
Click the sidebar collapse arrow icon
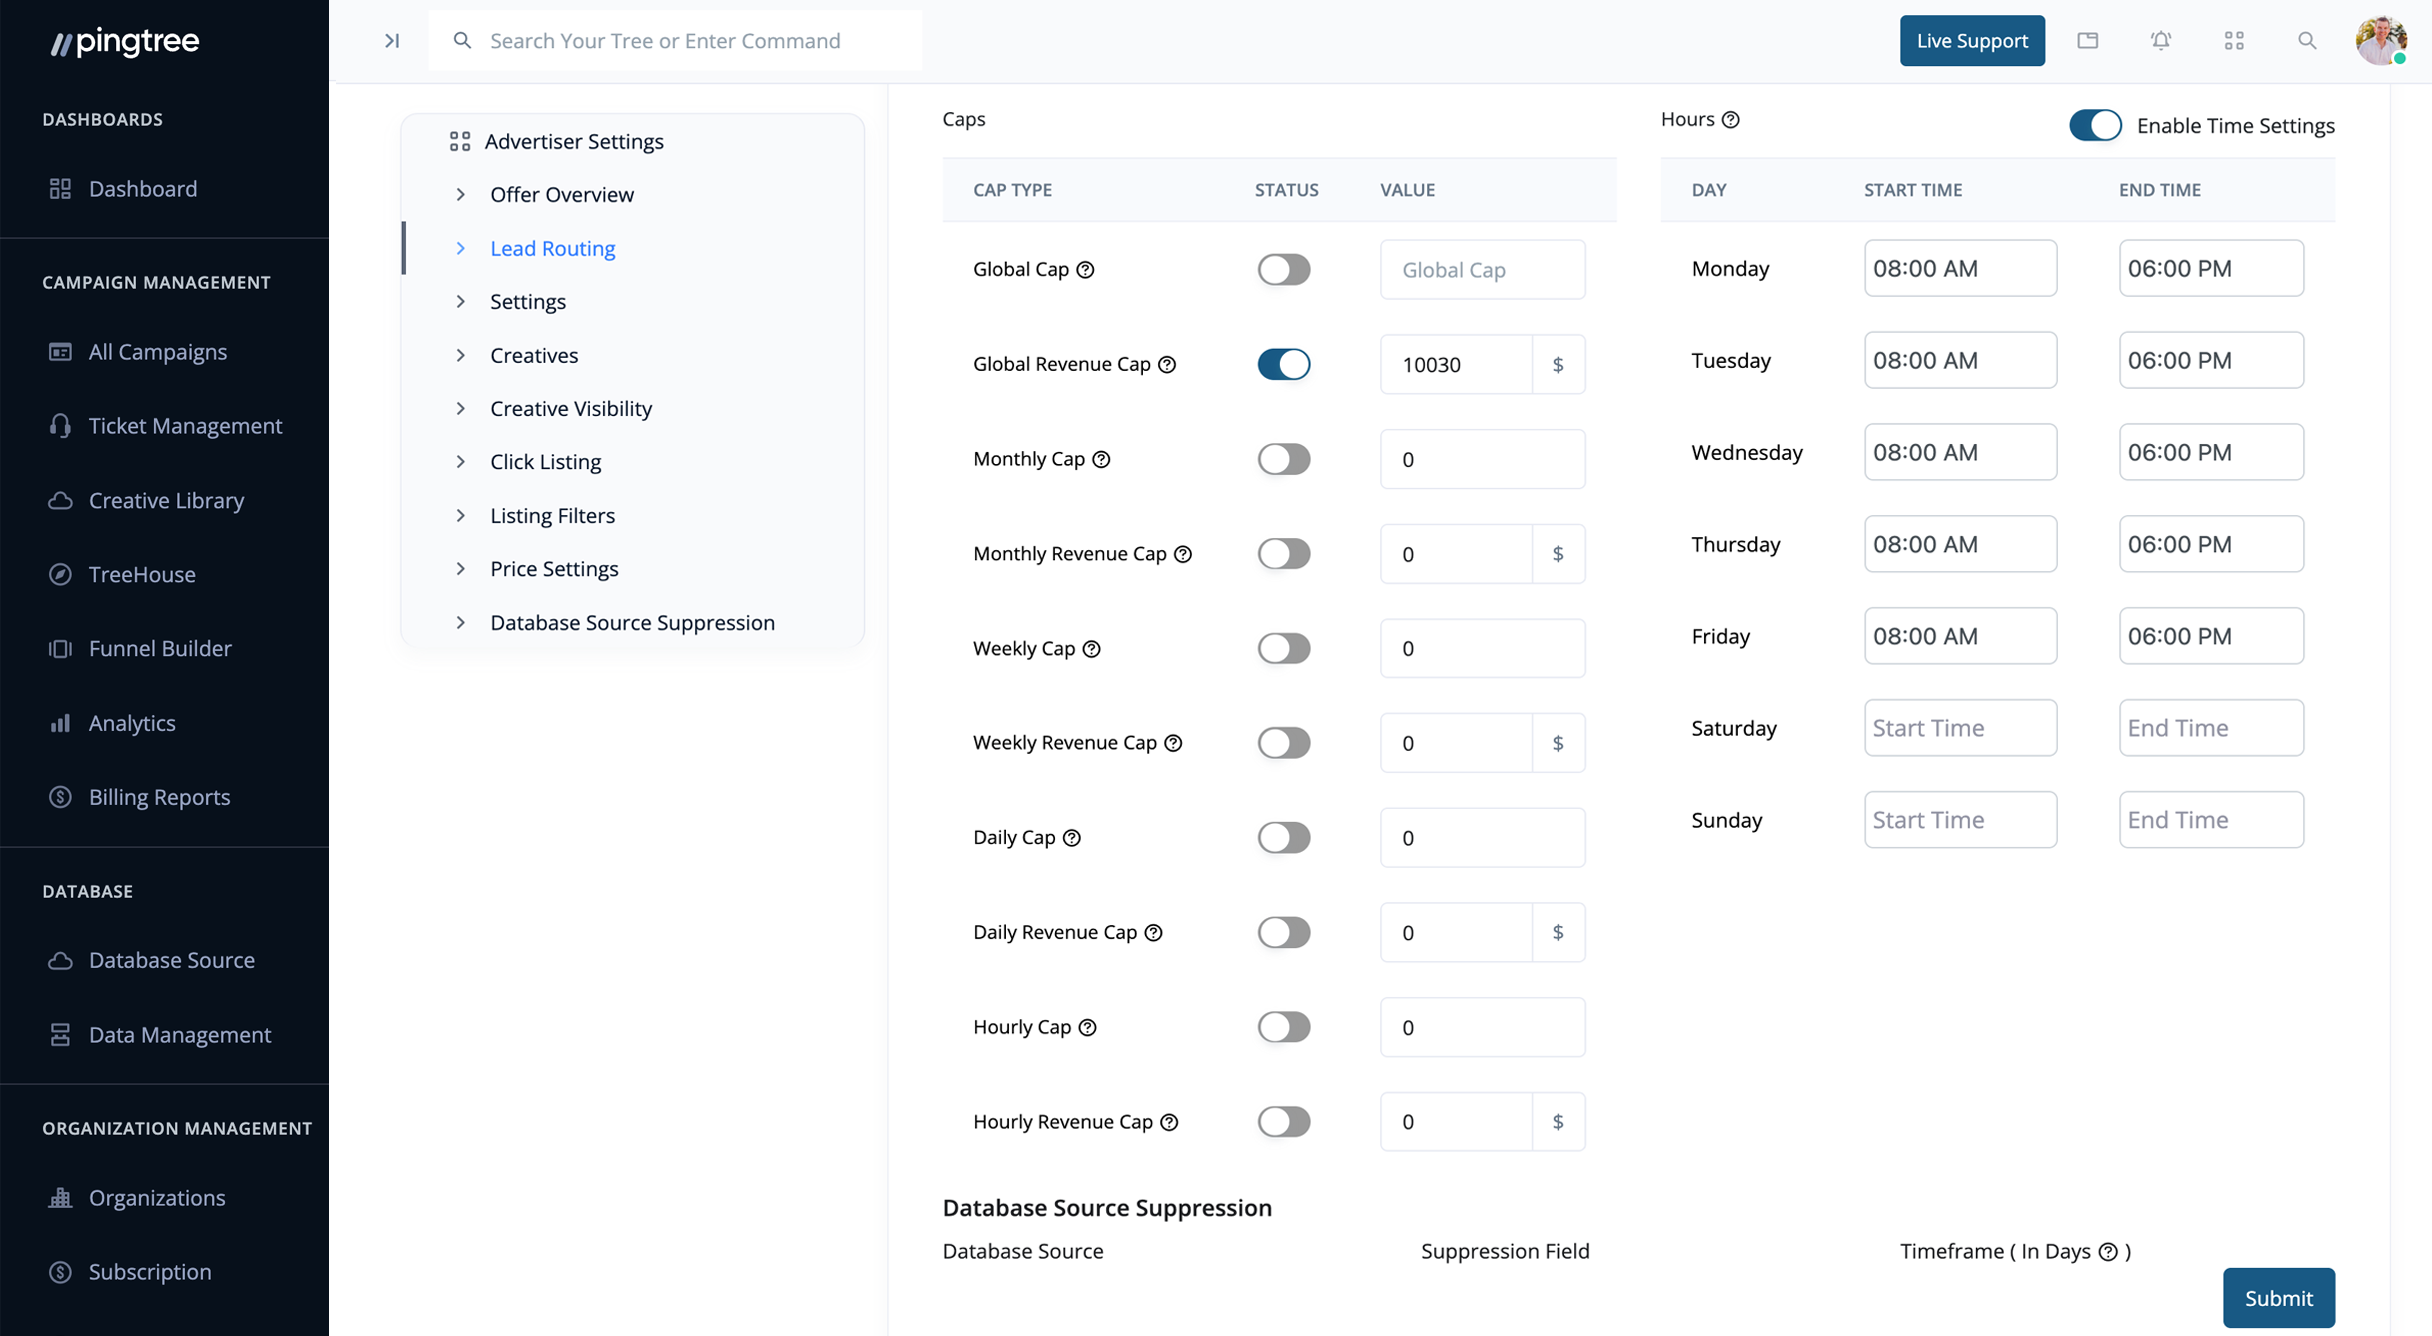click(392, 41)
